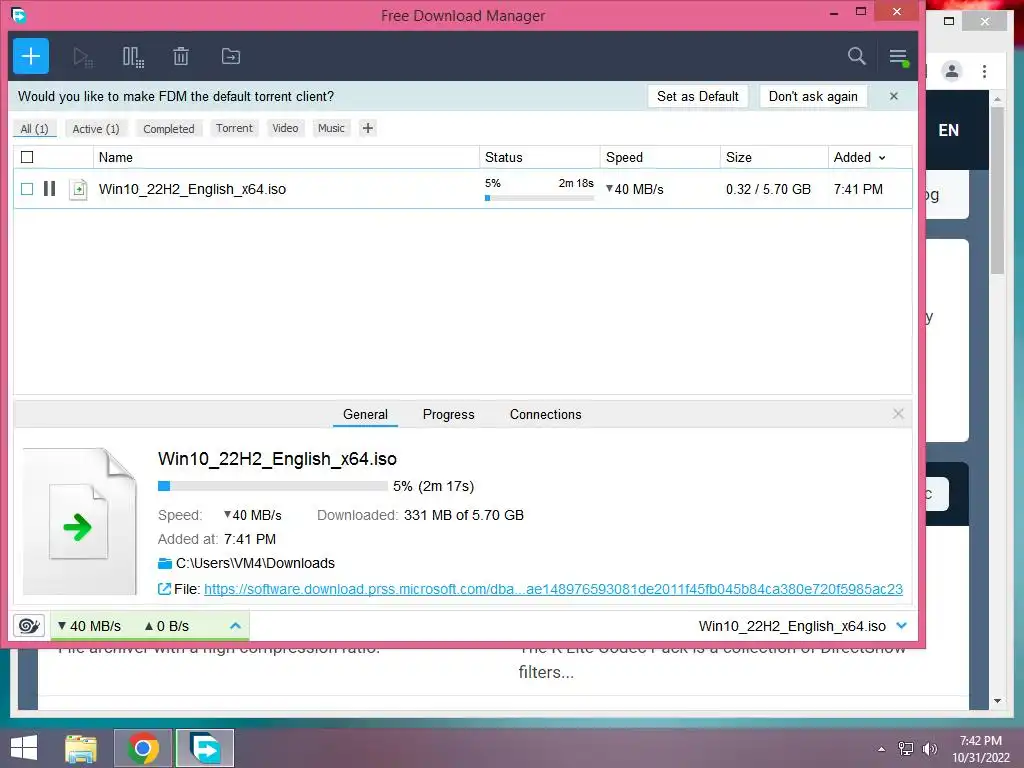Select the Torrent filter tab
1024x768 pixels.
click(x=234, y=128)
